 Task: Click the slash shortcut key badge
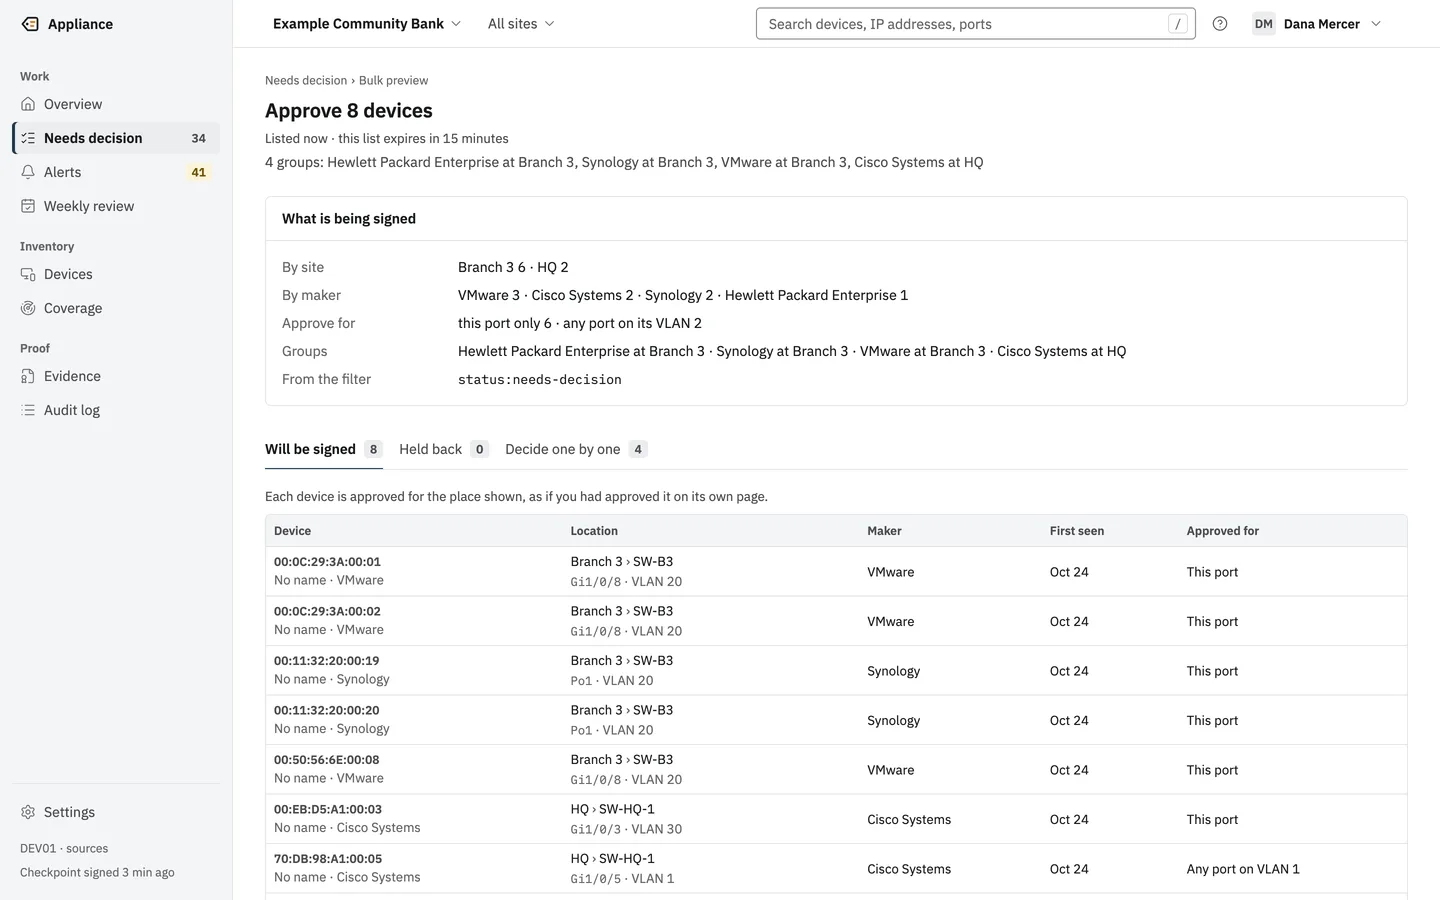(x=1178, y=24)
